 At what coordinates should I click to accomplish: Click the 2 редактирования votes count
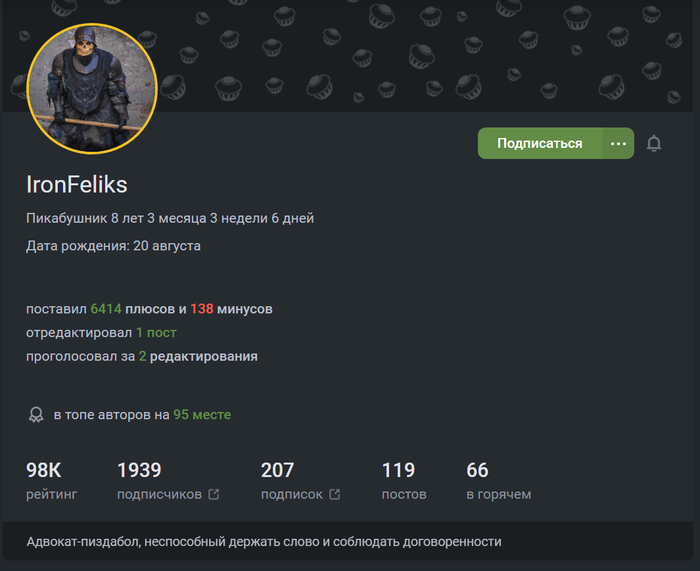coord(142,356)
